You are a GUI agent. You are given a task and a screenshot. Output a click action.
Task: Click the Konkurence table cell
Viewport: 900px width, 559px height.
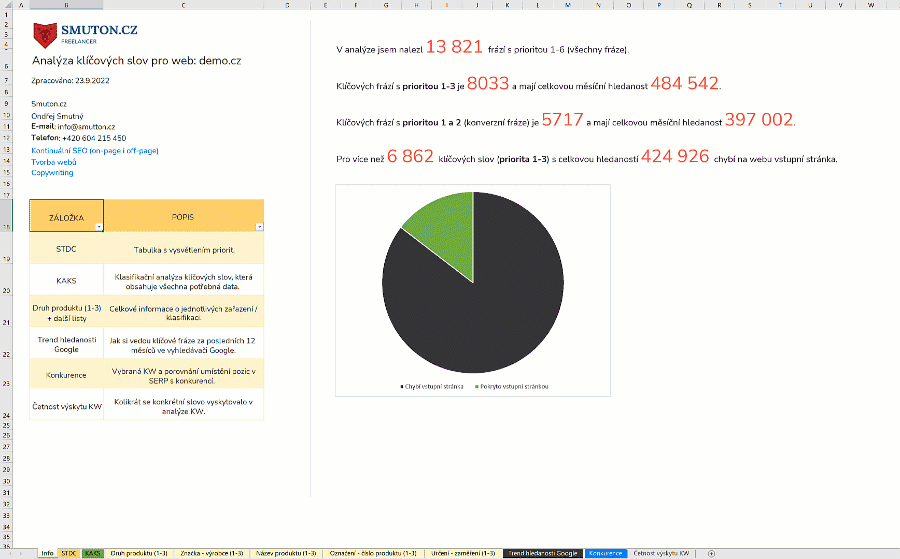point(67,374)
